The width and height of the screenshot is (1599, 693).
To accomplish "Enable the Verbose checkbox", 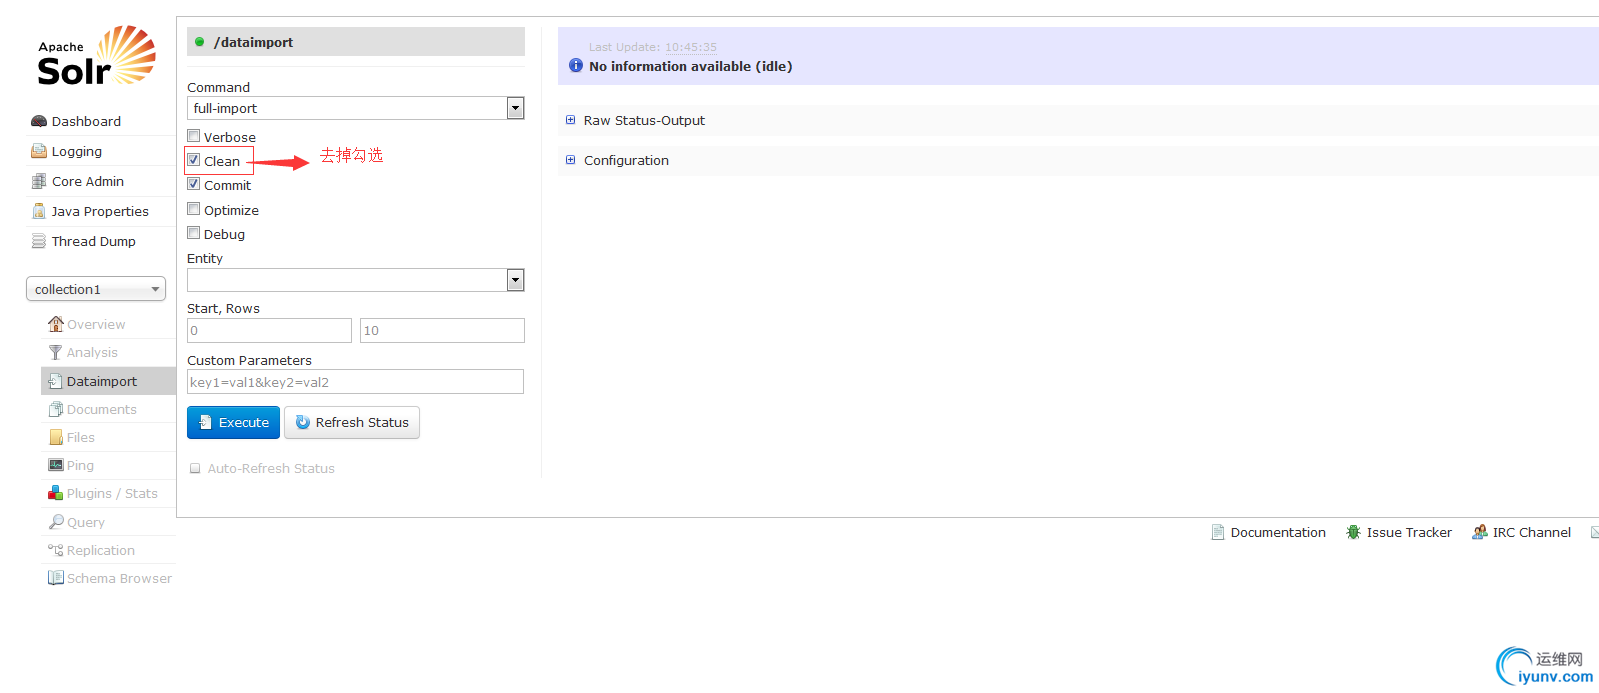I will coord(194,136).
